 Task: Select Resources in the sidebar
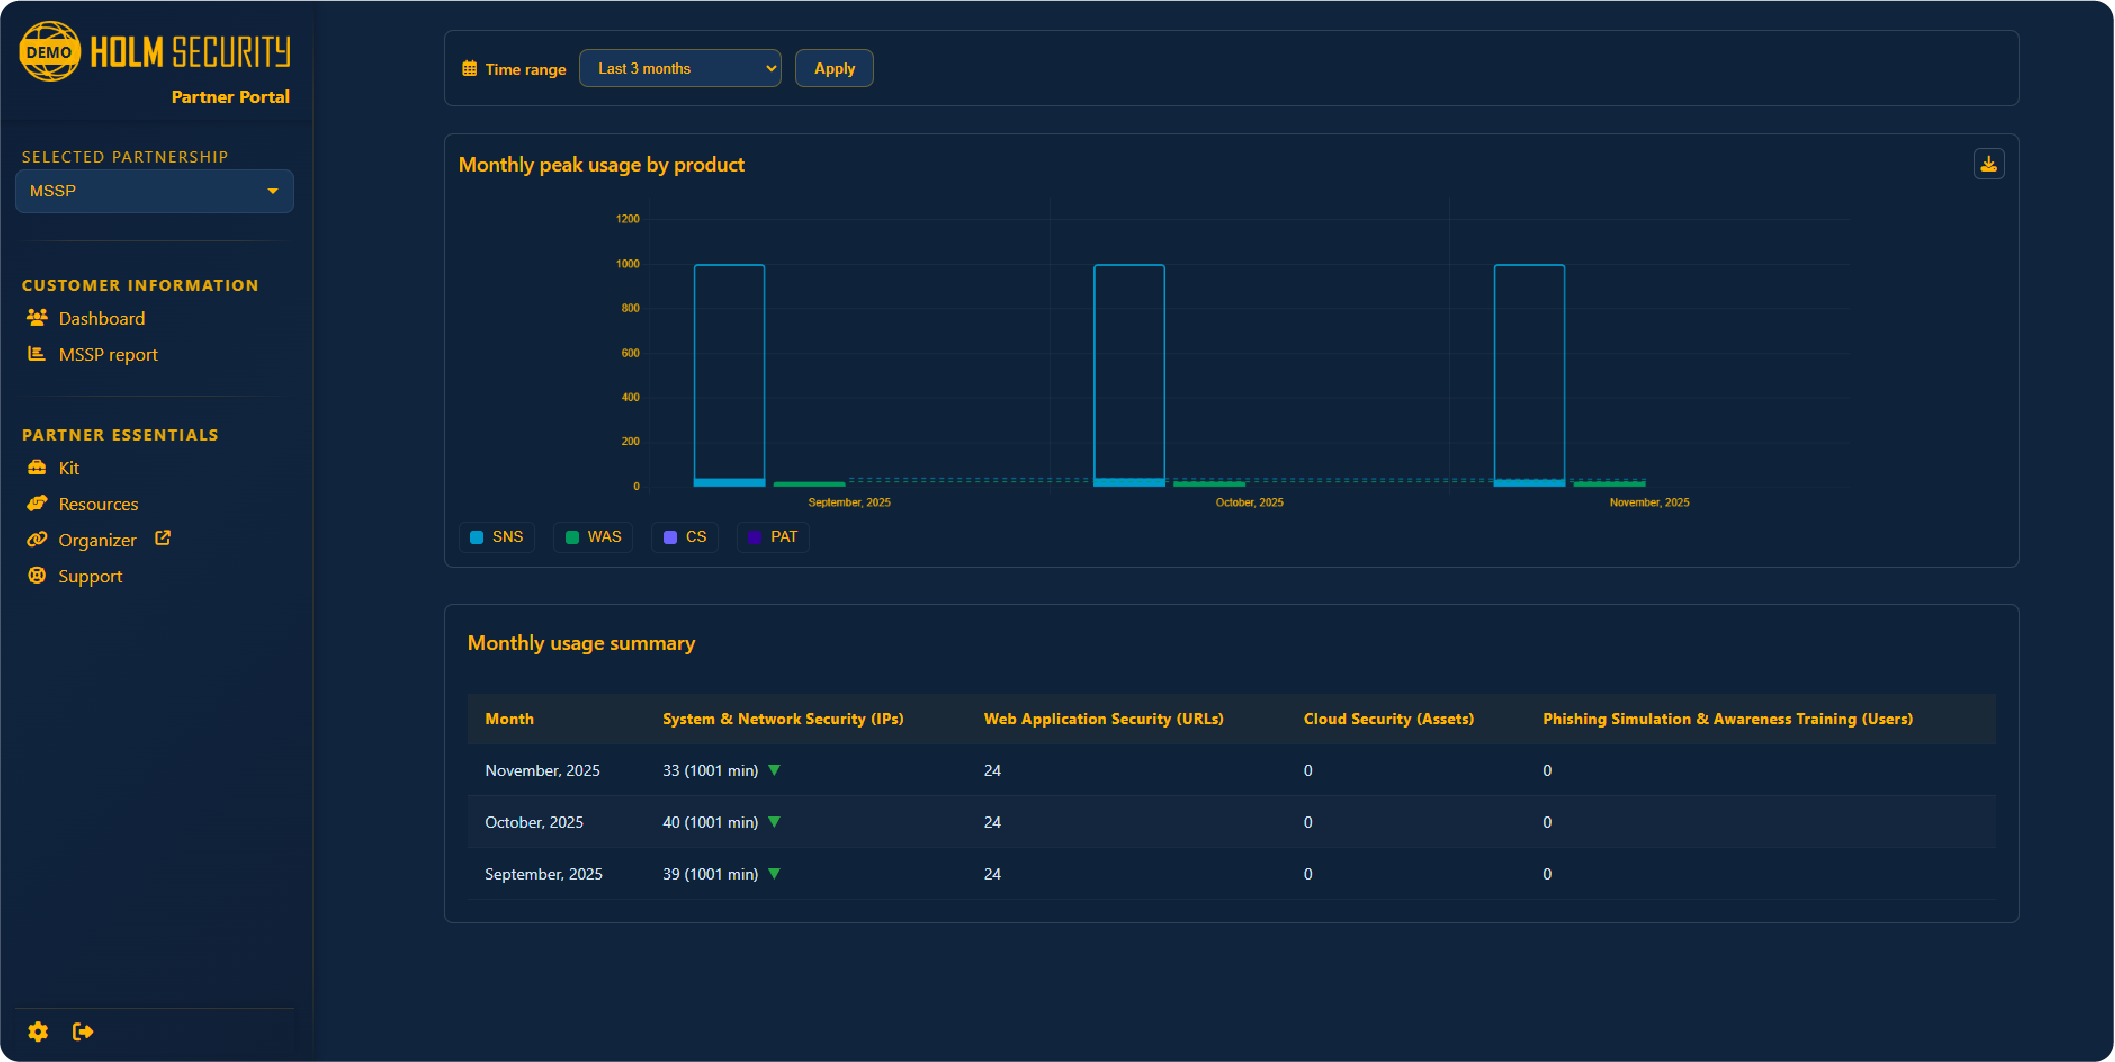pyautogui.click(x=98, y=503)
